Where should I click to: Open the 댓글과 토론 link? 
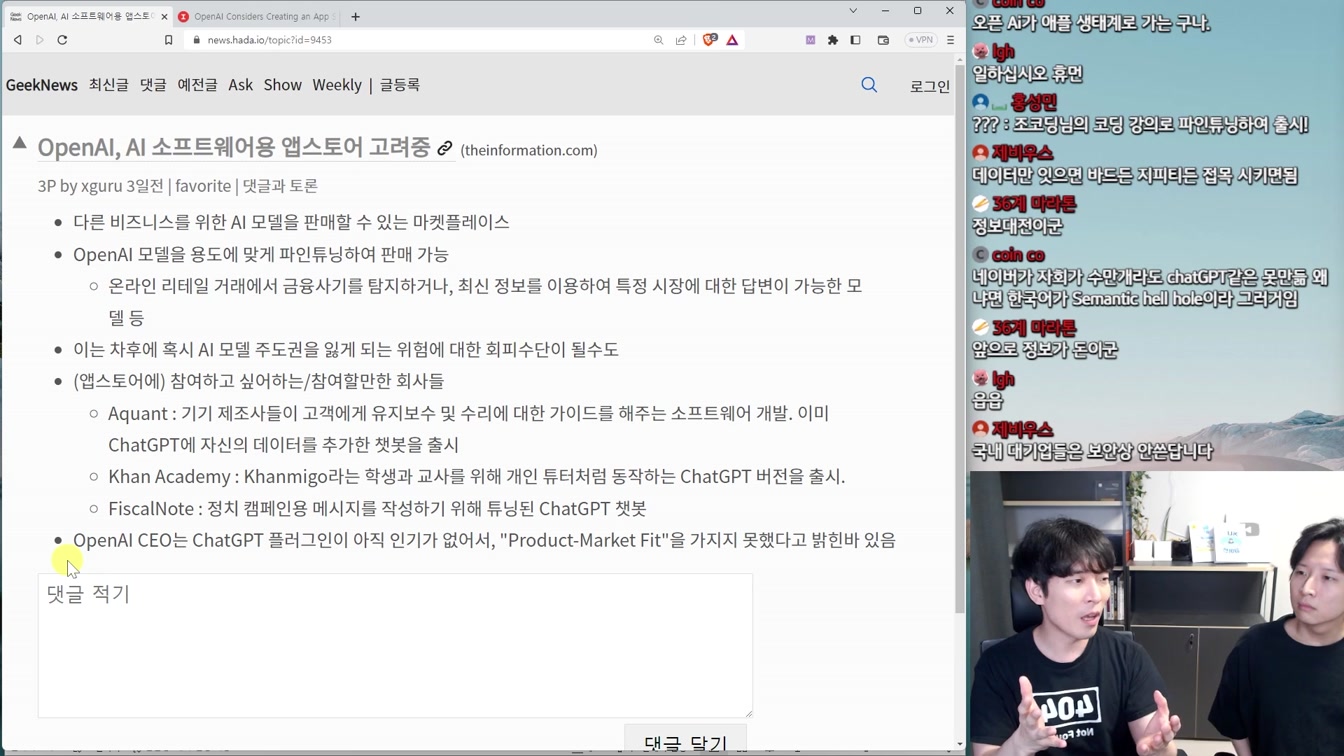pyautogui.click(x=280, y=186)
